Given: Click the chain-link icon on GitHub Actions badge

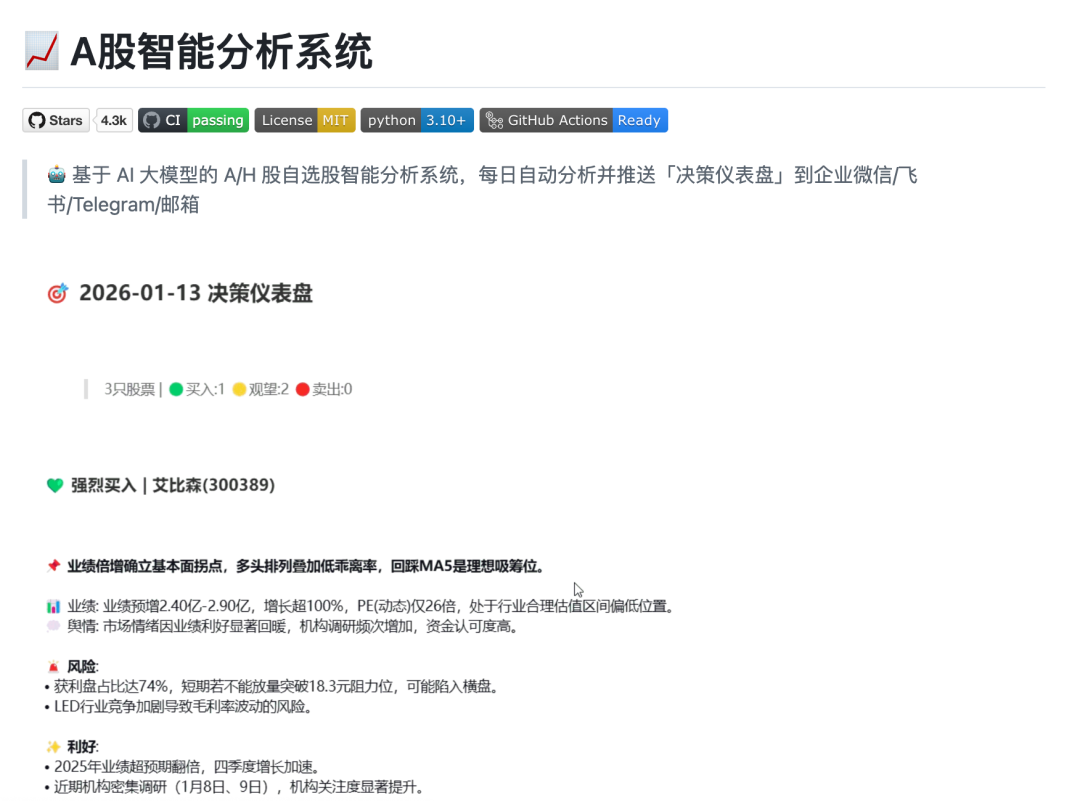Looking at the screenshot, I should coord(493,120).
